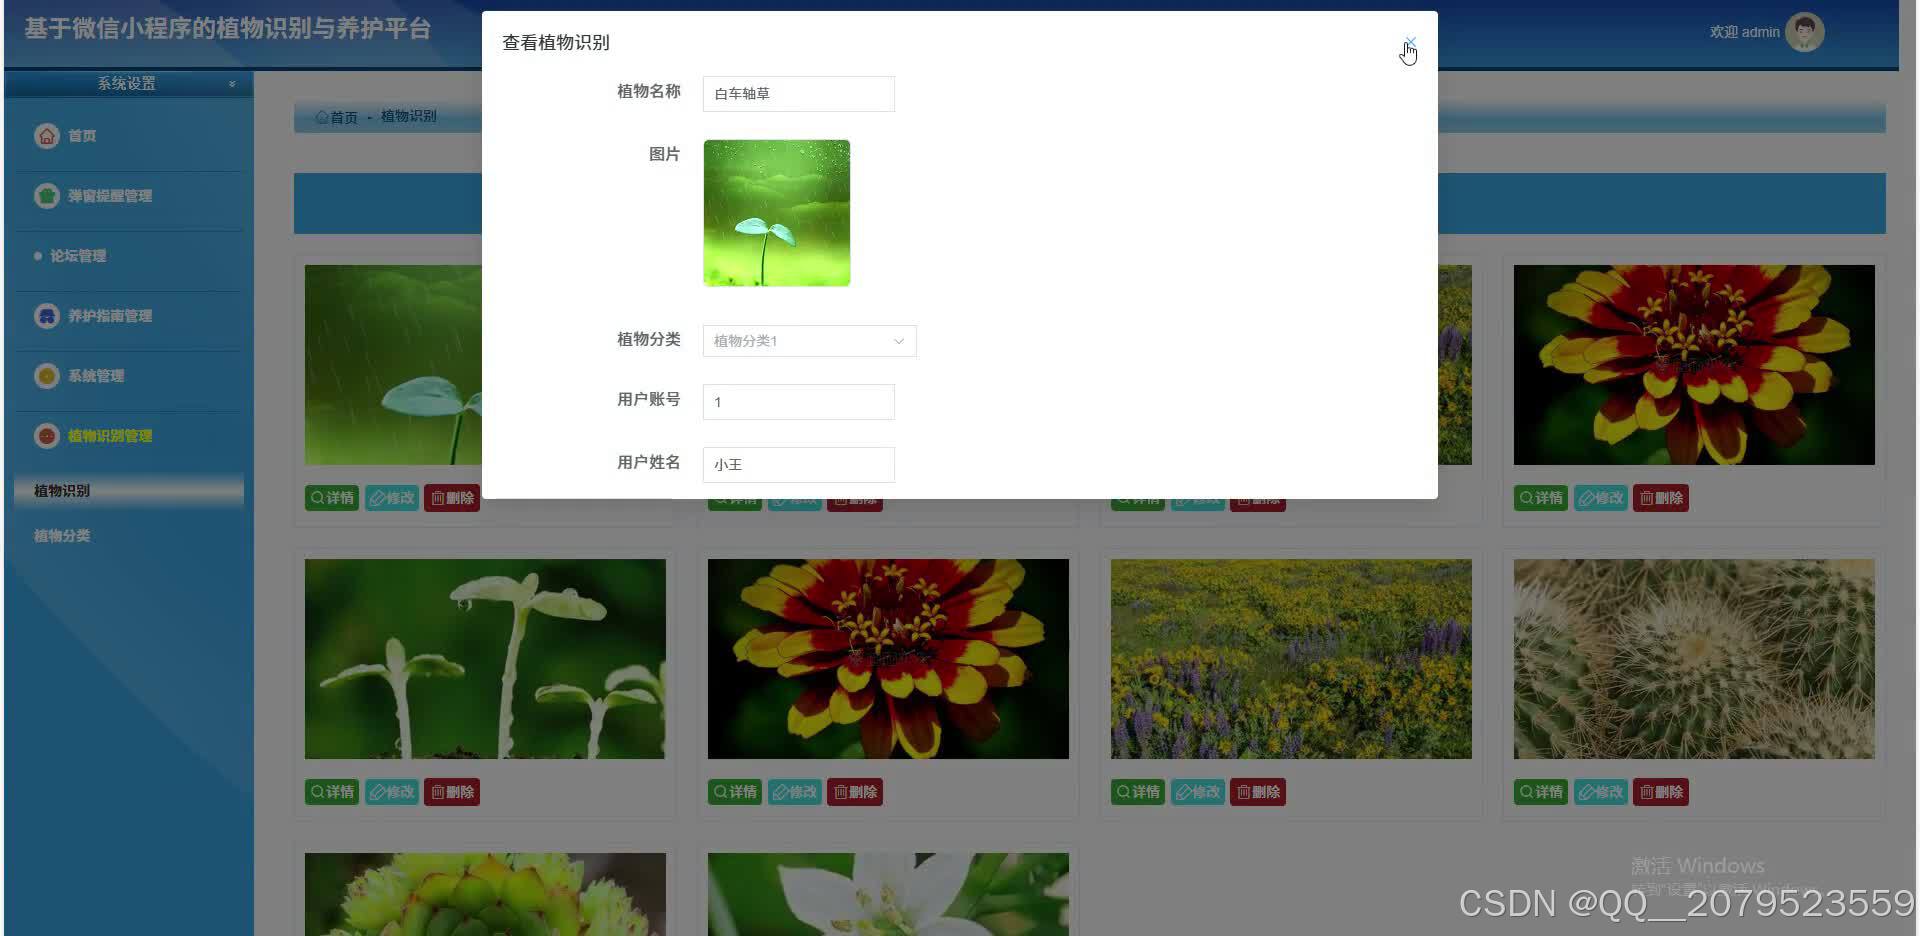
Task: Click the 用户姓名 input showing 小王
Action: 797,464
